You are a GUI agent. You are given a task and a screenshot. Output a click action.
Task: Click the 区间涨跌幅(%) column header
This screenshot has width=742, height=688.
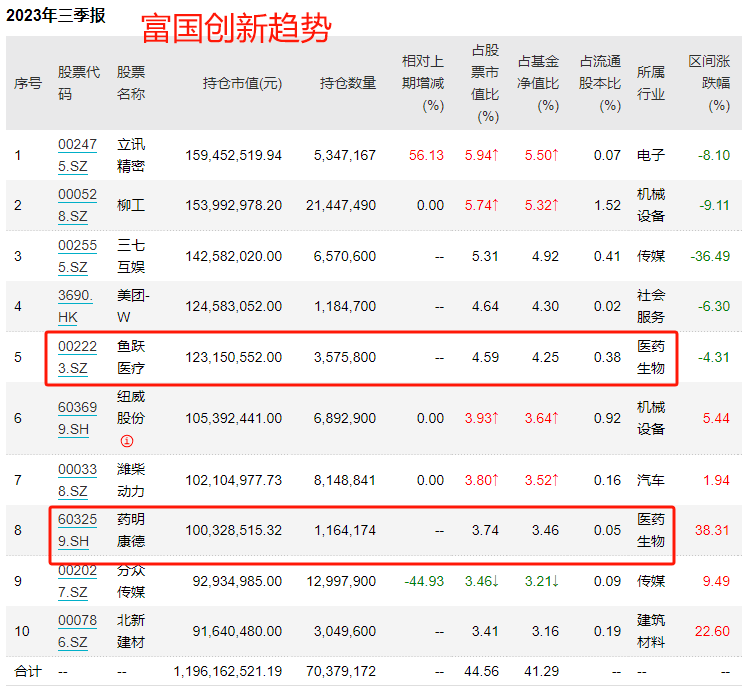tap(709, 83)
